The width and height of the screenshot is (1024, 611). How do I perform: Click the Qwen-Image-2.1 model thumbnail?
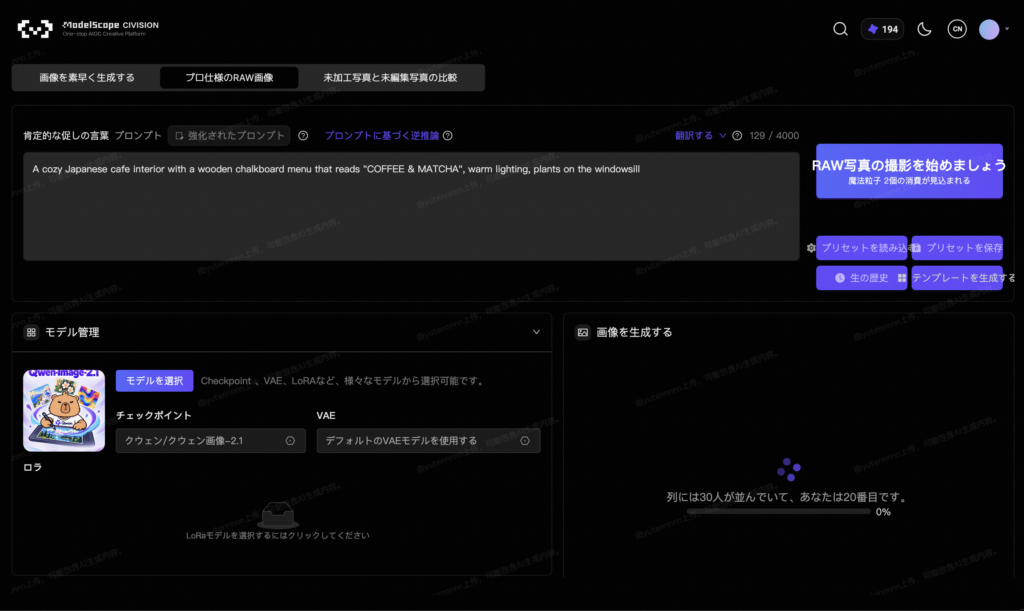point(64,411)
